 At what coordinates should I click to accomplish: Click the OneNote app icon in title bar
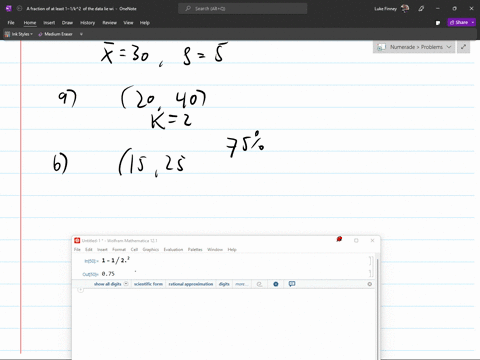9,9
